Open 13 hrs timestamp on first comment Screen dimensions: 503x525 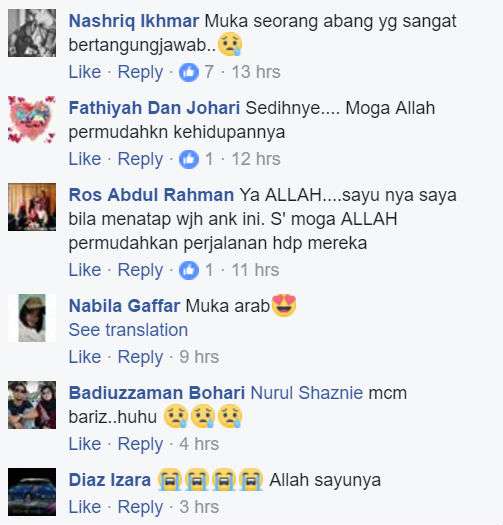click(x=256, y=72)
